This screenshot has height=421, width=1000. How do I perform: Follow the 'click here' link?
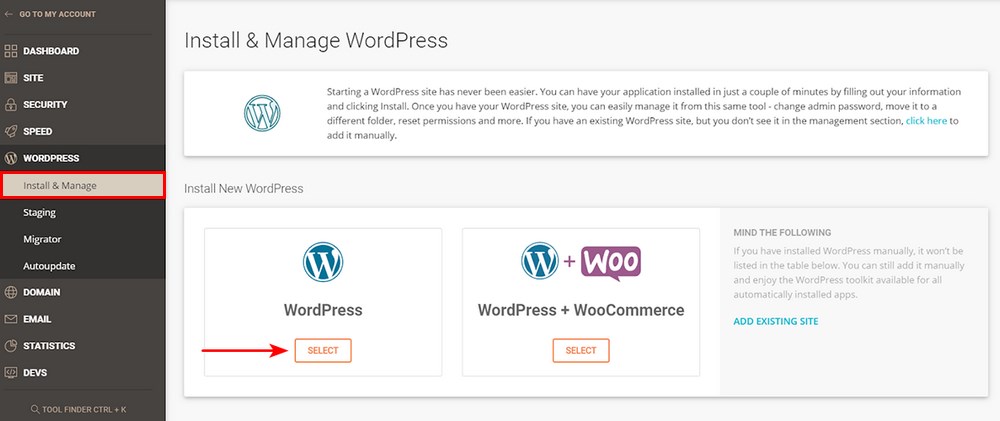coord(926,121)
